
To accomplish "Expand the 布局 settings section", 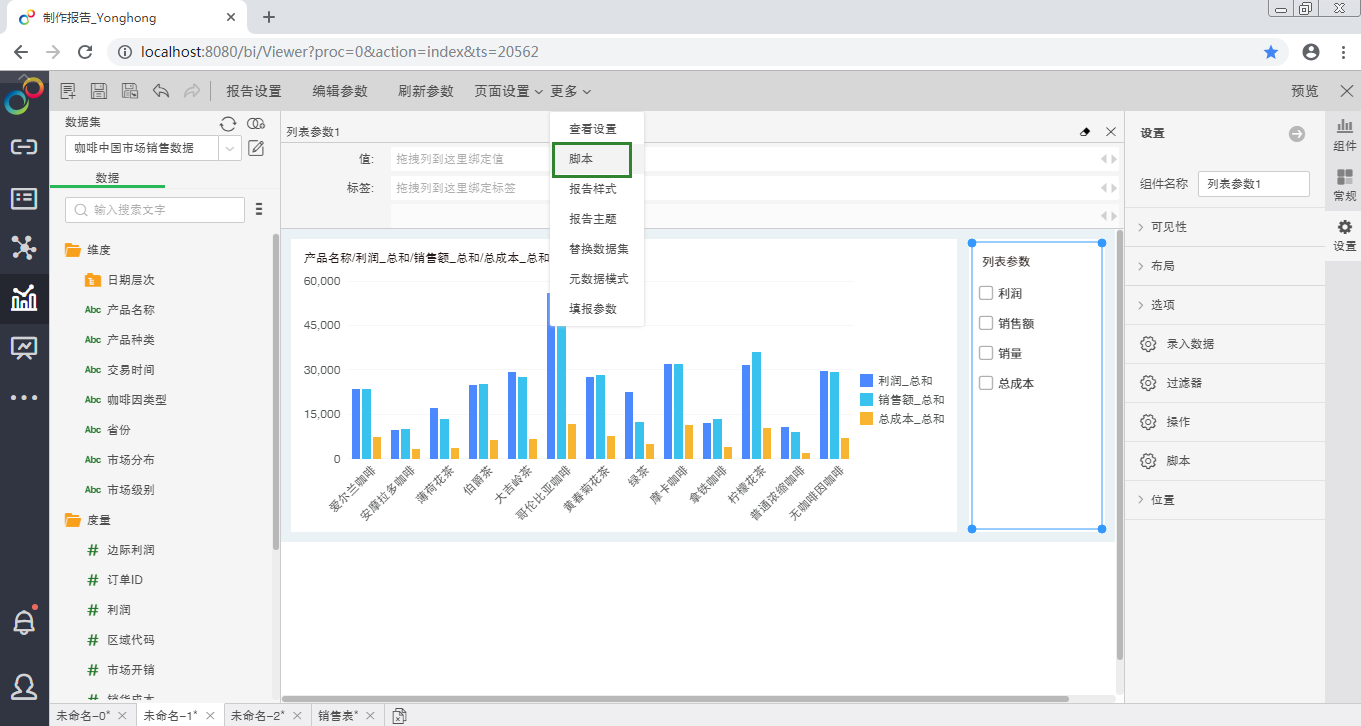I will [1162, 266].
